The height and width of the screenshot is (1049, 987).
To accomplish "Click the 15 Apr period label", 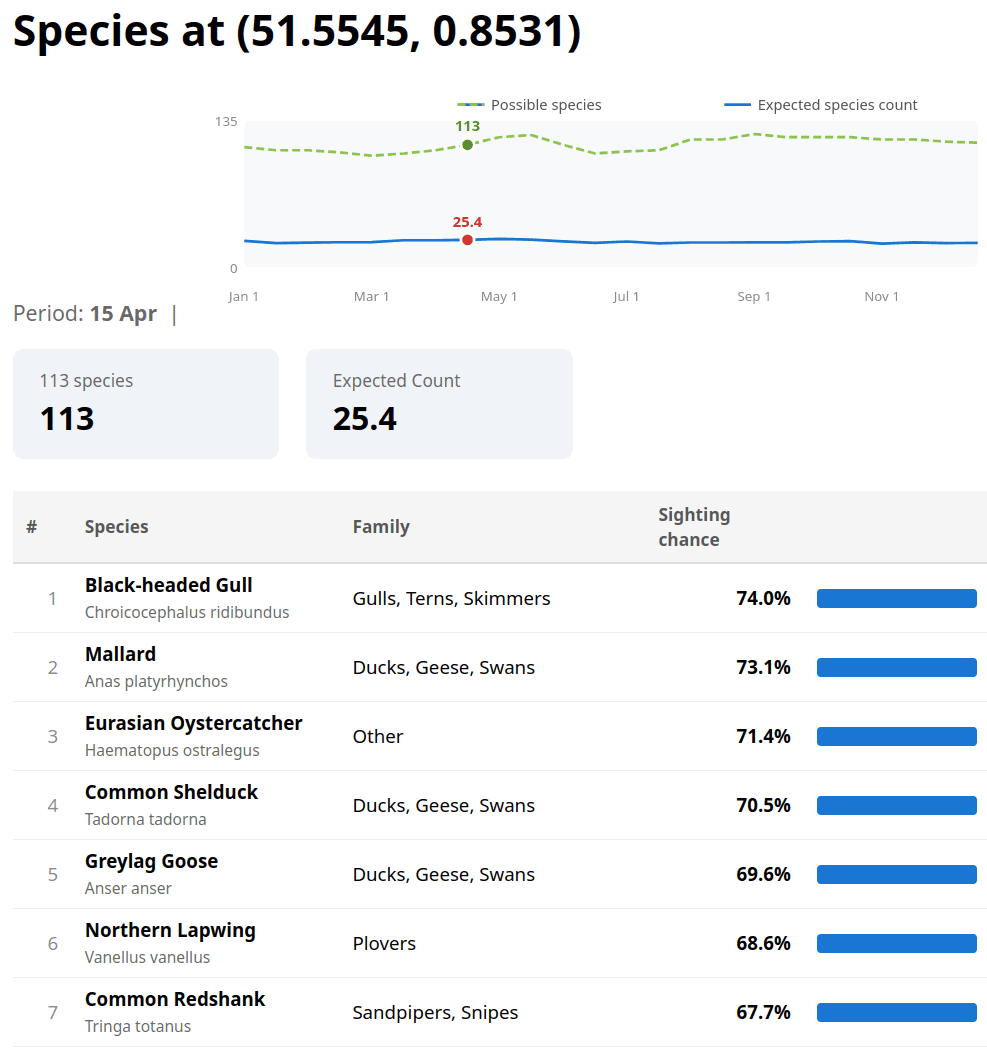I will click(123, 313).
